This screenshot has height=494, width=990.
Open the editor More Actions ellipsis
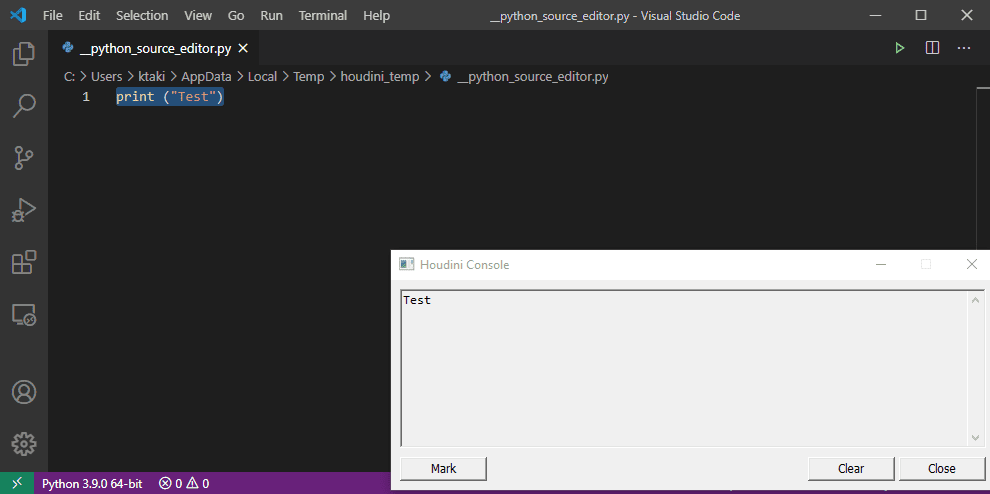tap(963, 48)
